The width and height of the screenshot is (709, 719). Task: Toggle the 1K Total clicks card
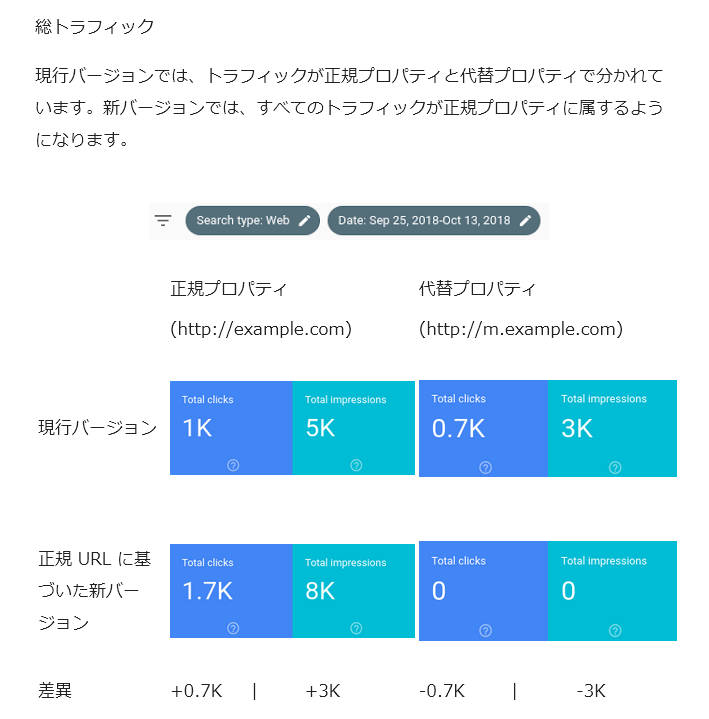pos(231,428)
